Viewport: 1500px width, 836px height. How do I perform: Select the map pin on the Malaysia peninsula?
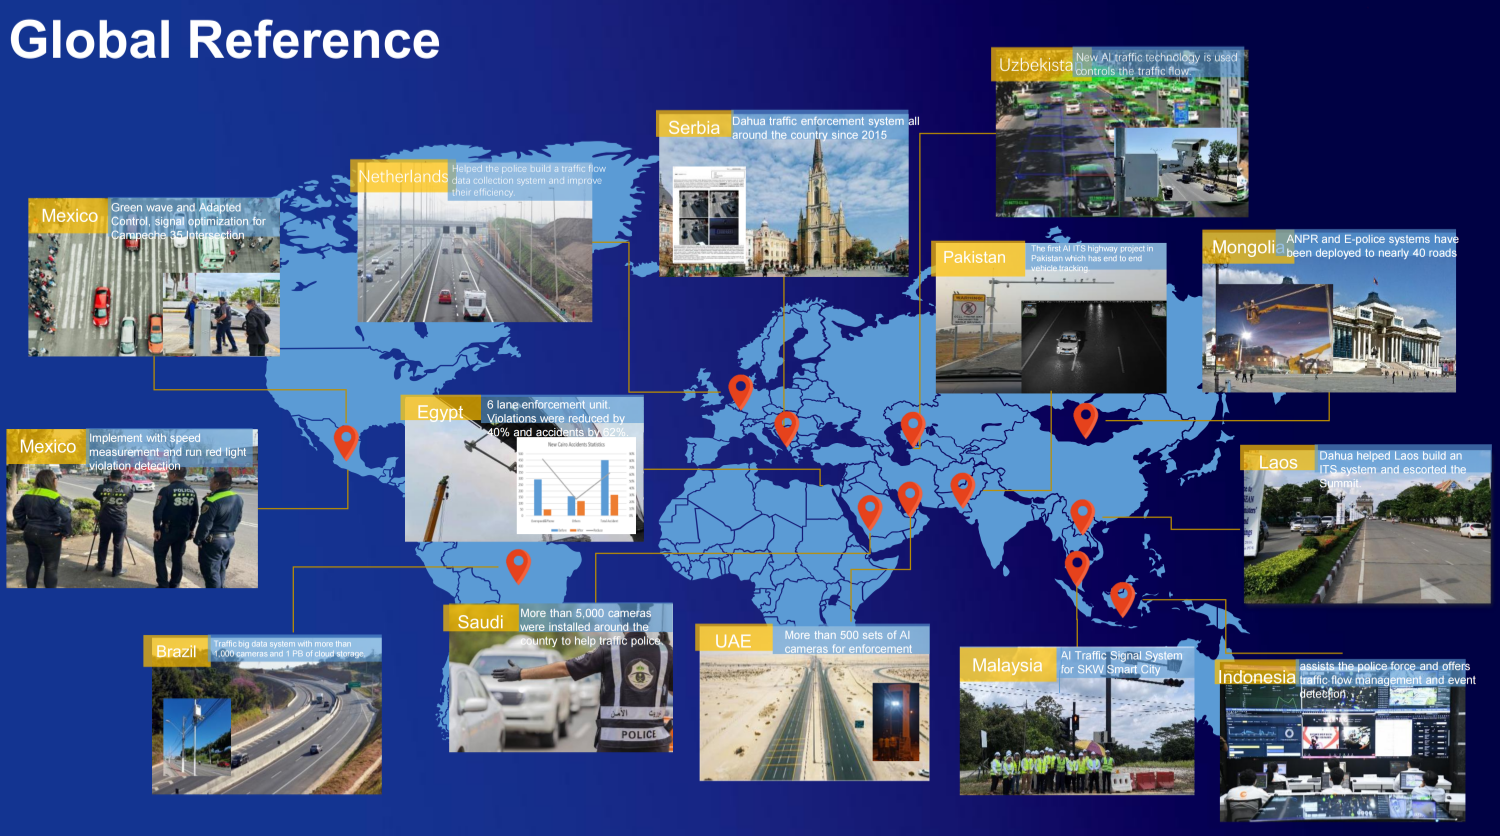(x=1077, y=568)
